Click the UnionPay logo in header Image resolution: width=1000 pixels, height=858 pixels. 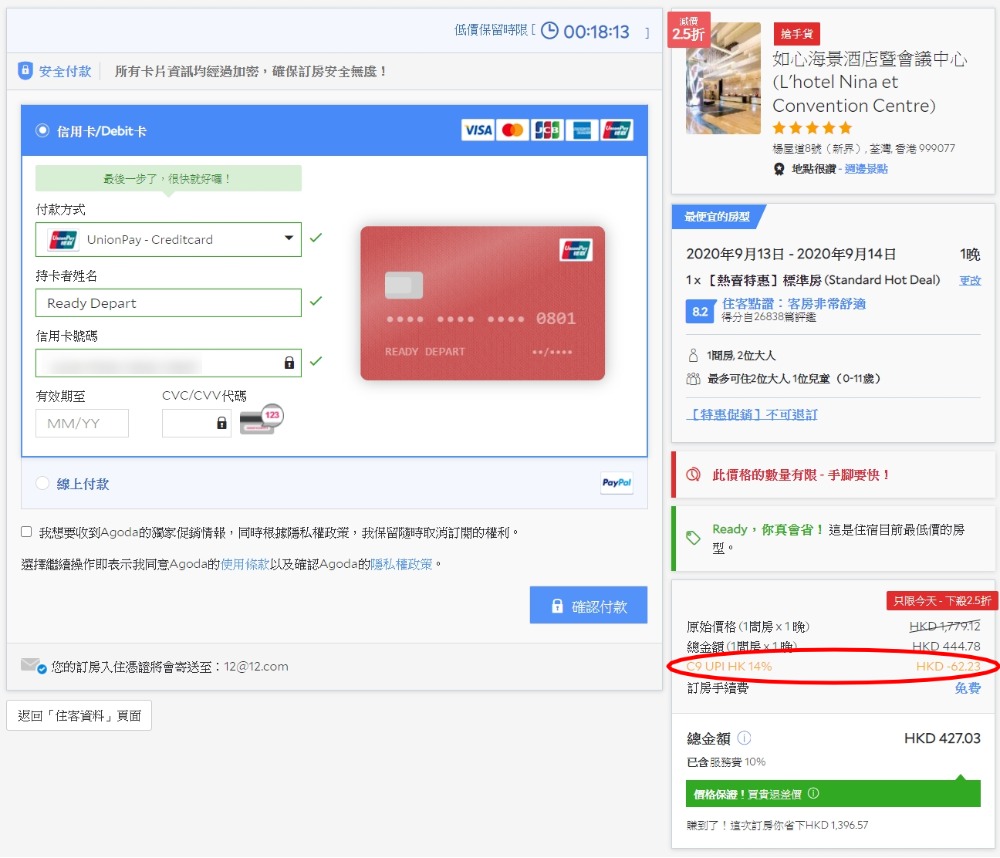(x=617, y=130)
